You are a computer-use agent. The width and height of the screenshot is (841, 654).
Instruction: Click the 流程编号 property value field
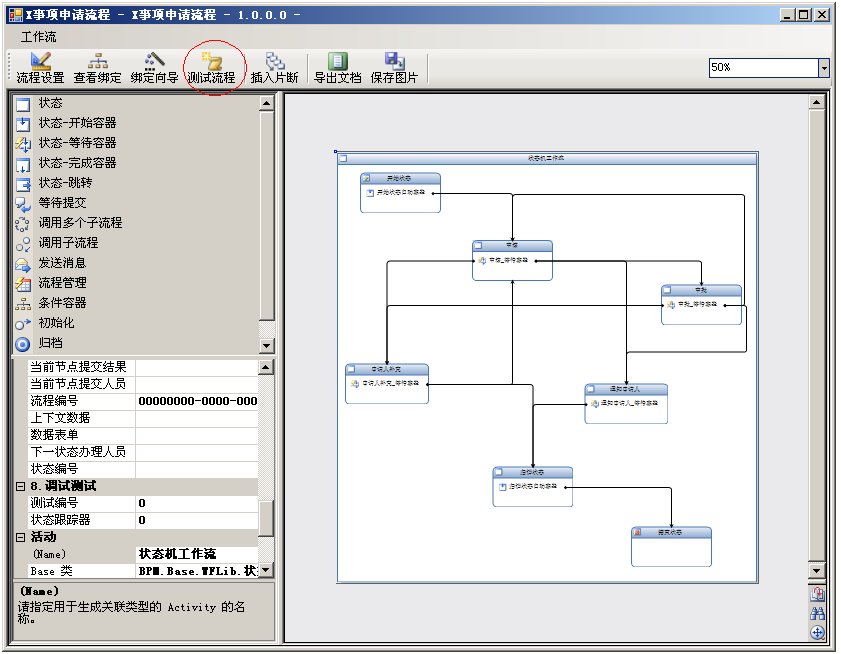point(197,401)
